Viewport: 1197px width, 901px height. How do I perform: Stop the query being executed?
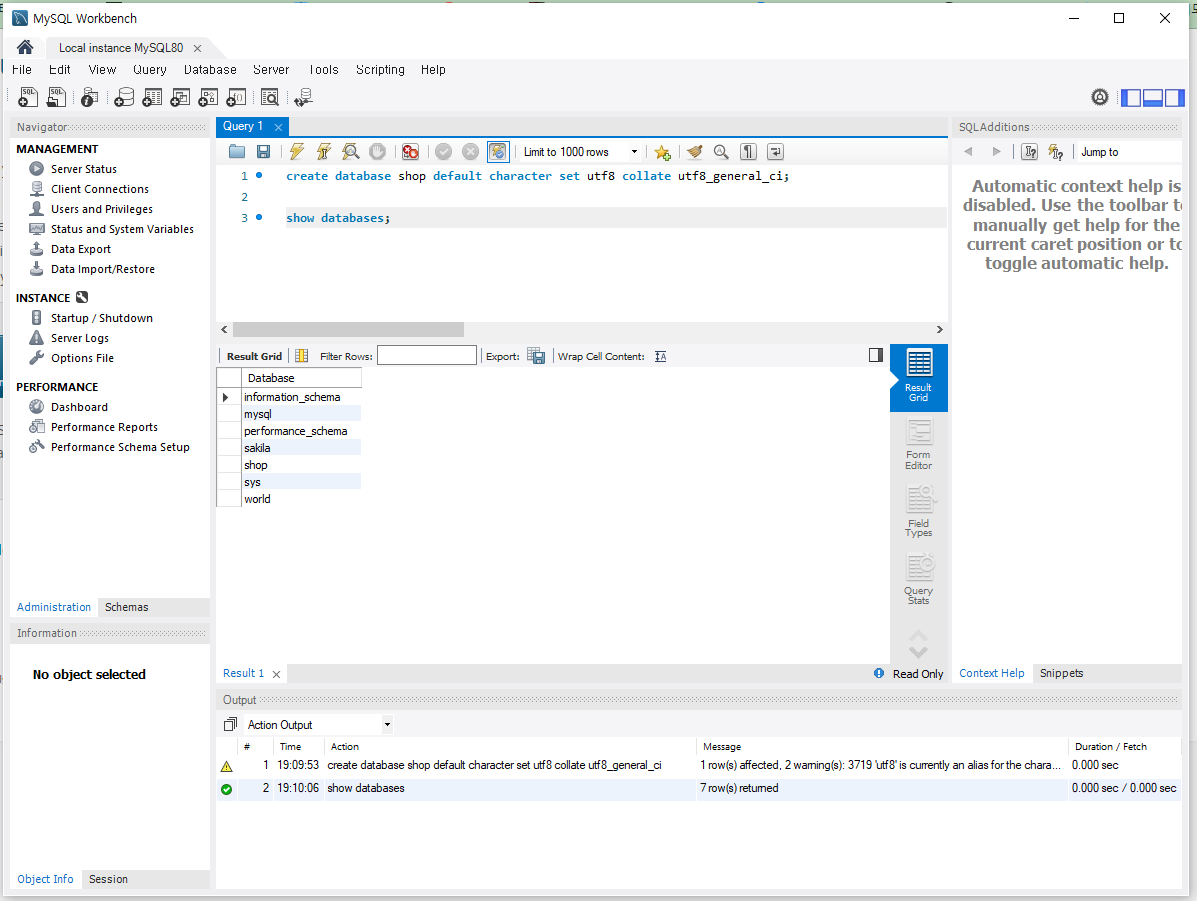pos(377,152)
